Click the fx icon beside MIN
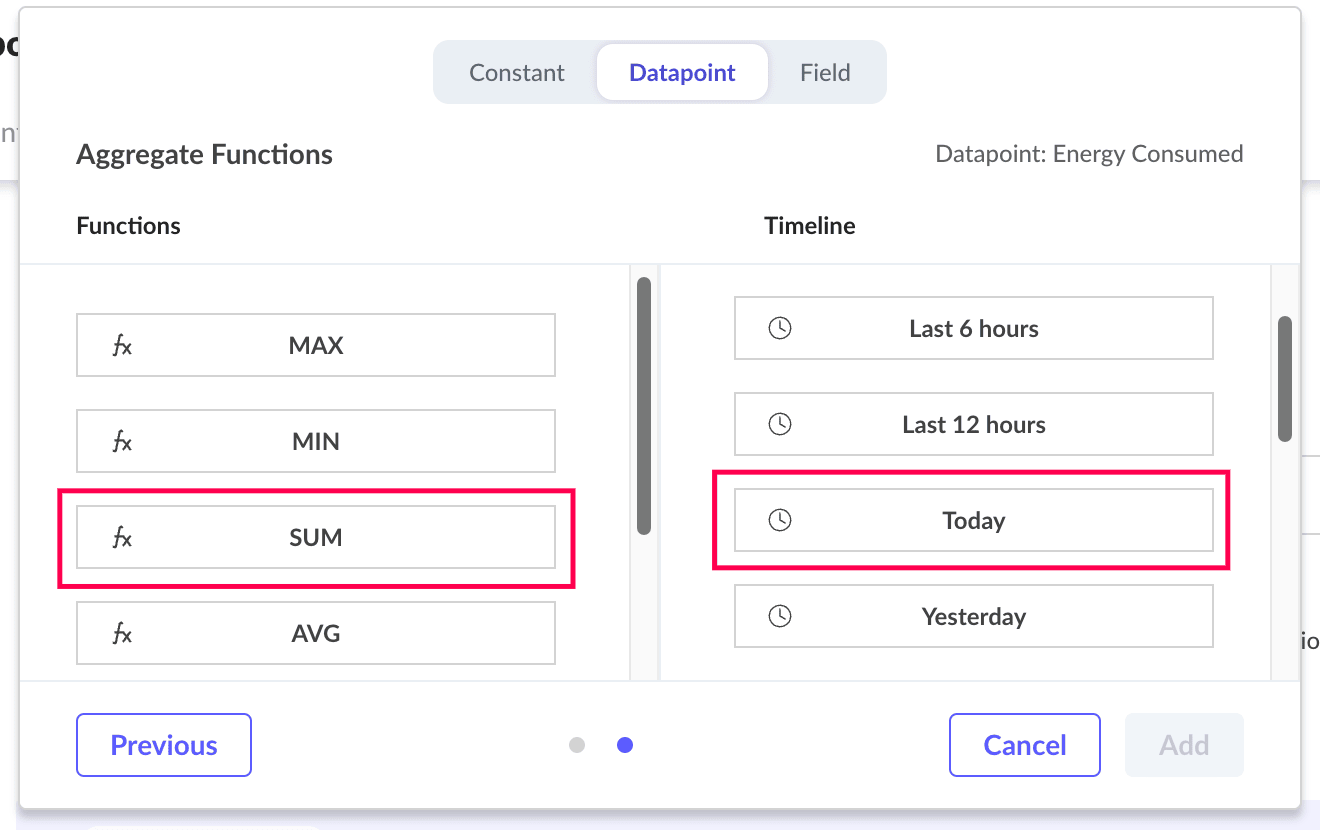Image resolution: width=1320 pixels, height=830 pixels. (x=122, y=442)
